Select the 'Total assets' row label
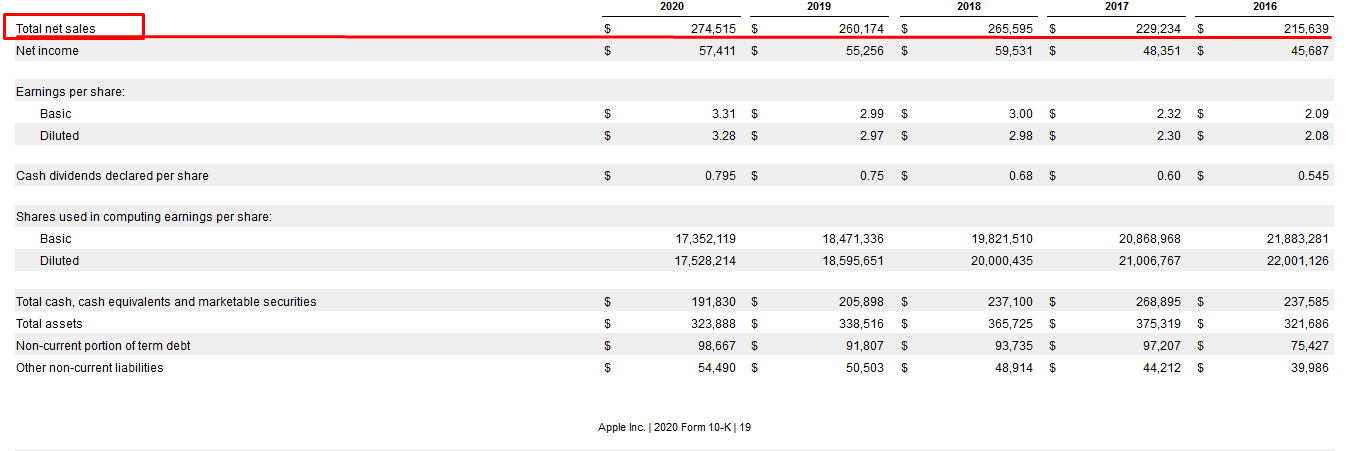 49,324
